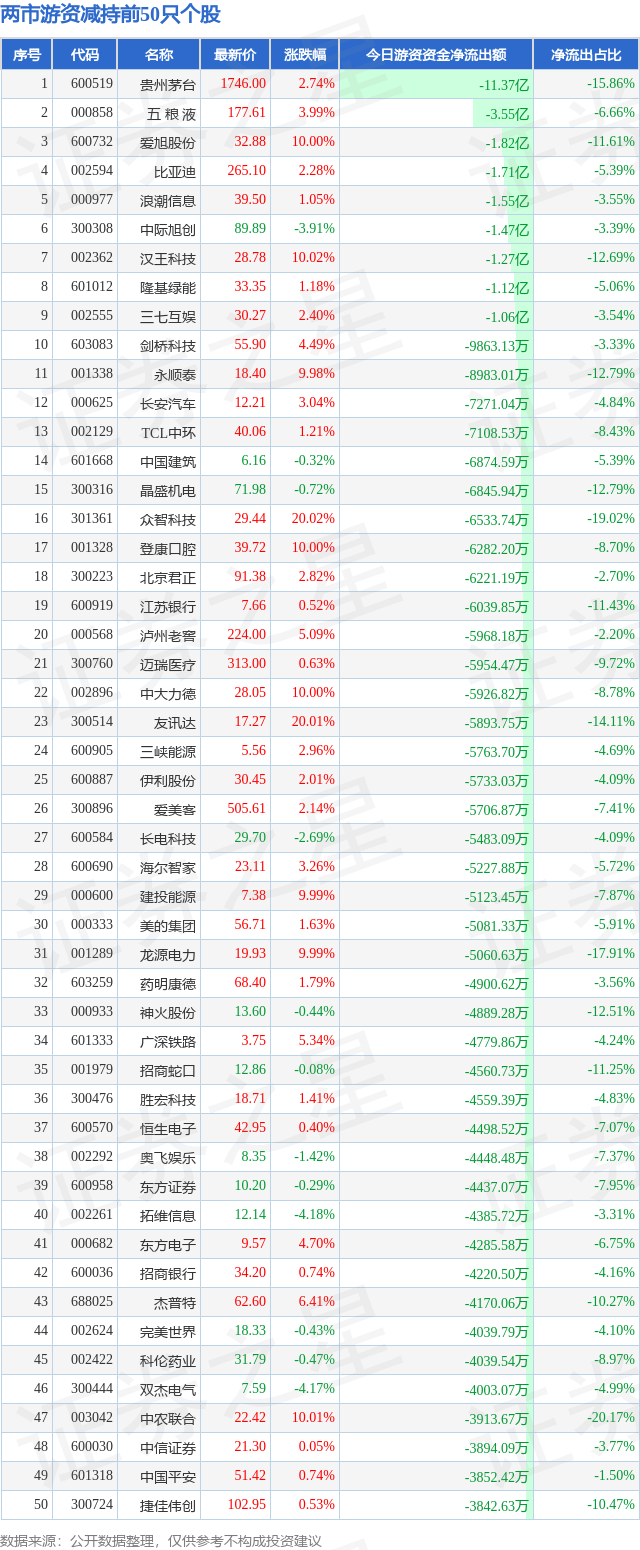Select stock code 000858
The image size is (640, 1550).
coord(92,114)
